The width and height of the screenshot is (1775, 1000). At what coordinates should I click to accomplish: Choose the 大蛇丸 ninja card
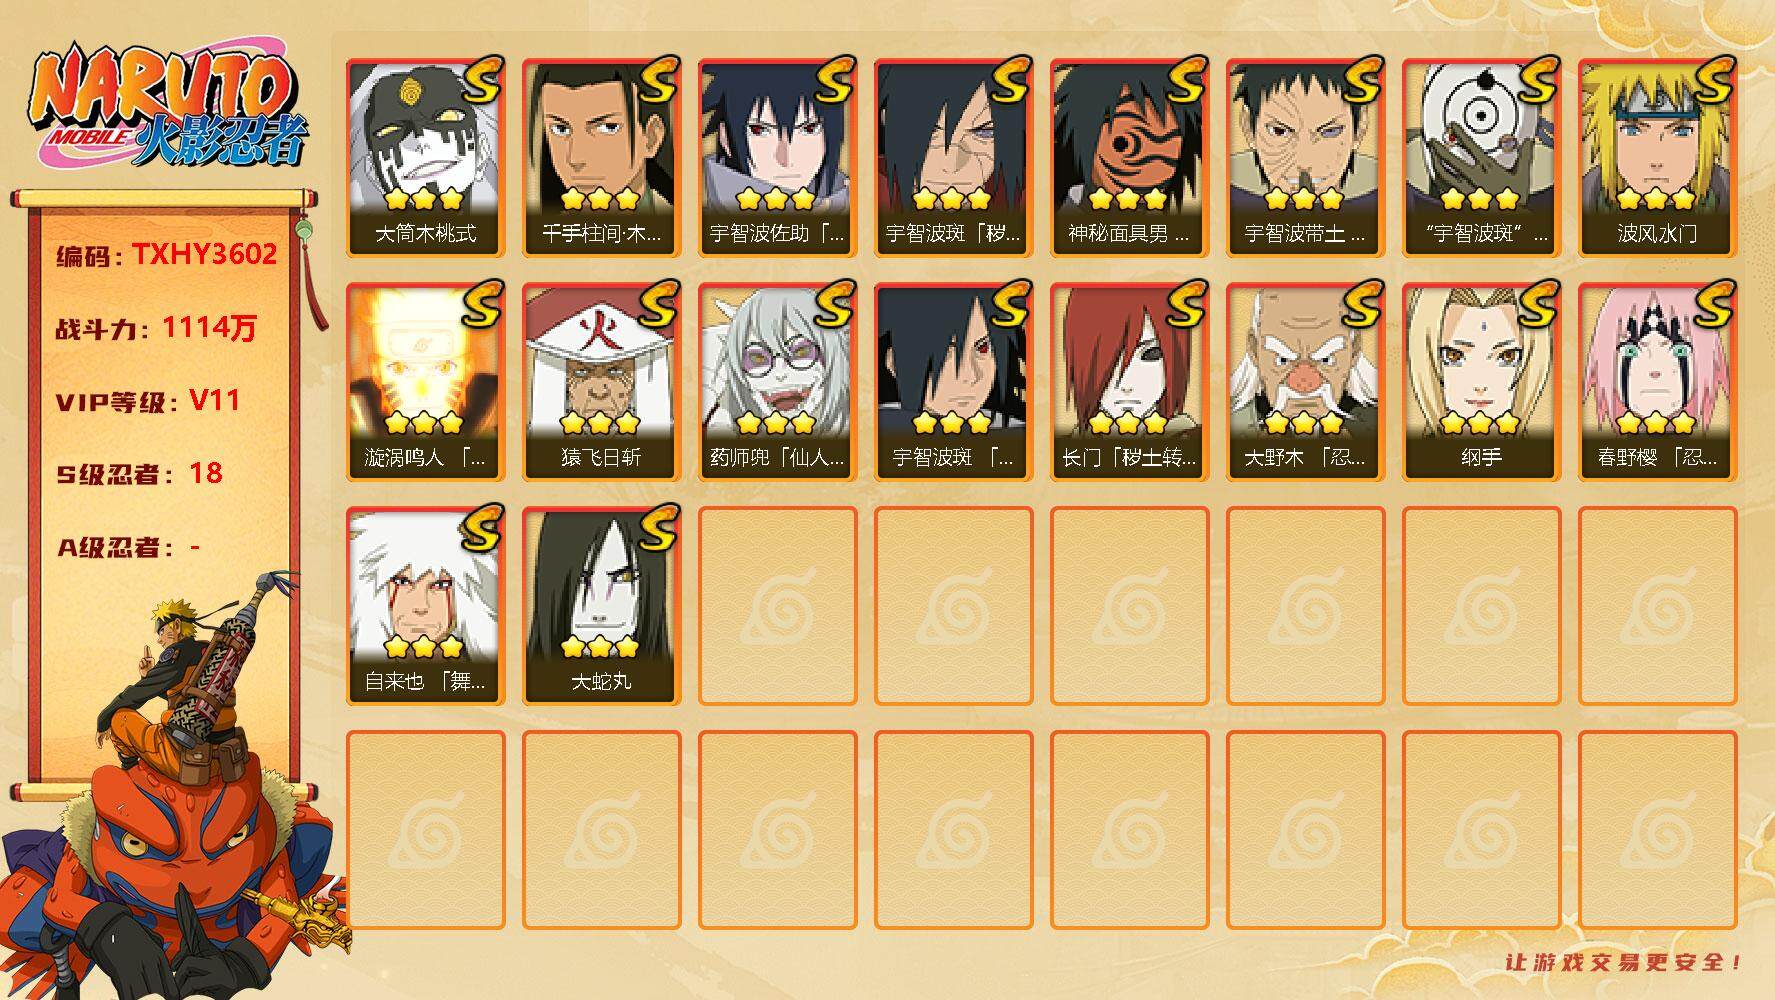(601, 606)
